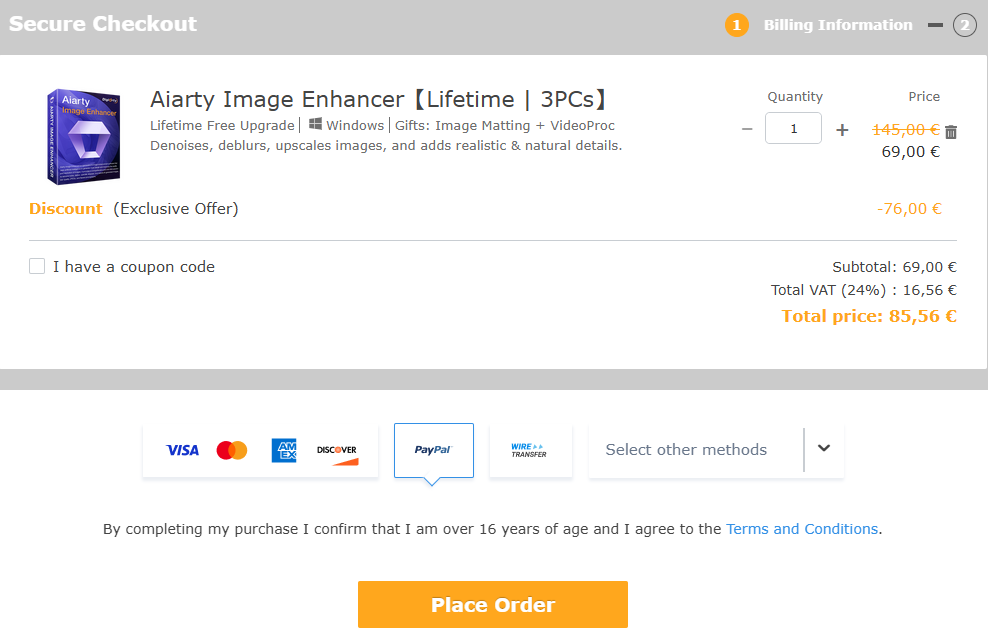Viewport: 988px width, 639px height.
Task: Decrease quantity with the minus button
Action: click(x=747, y=129)
